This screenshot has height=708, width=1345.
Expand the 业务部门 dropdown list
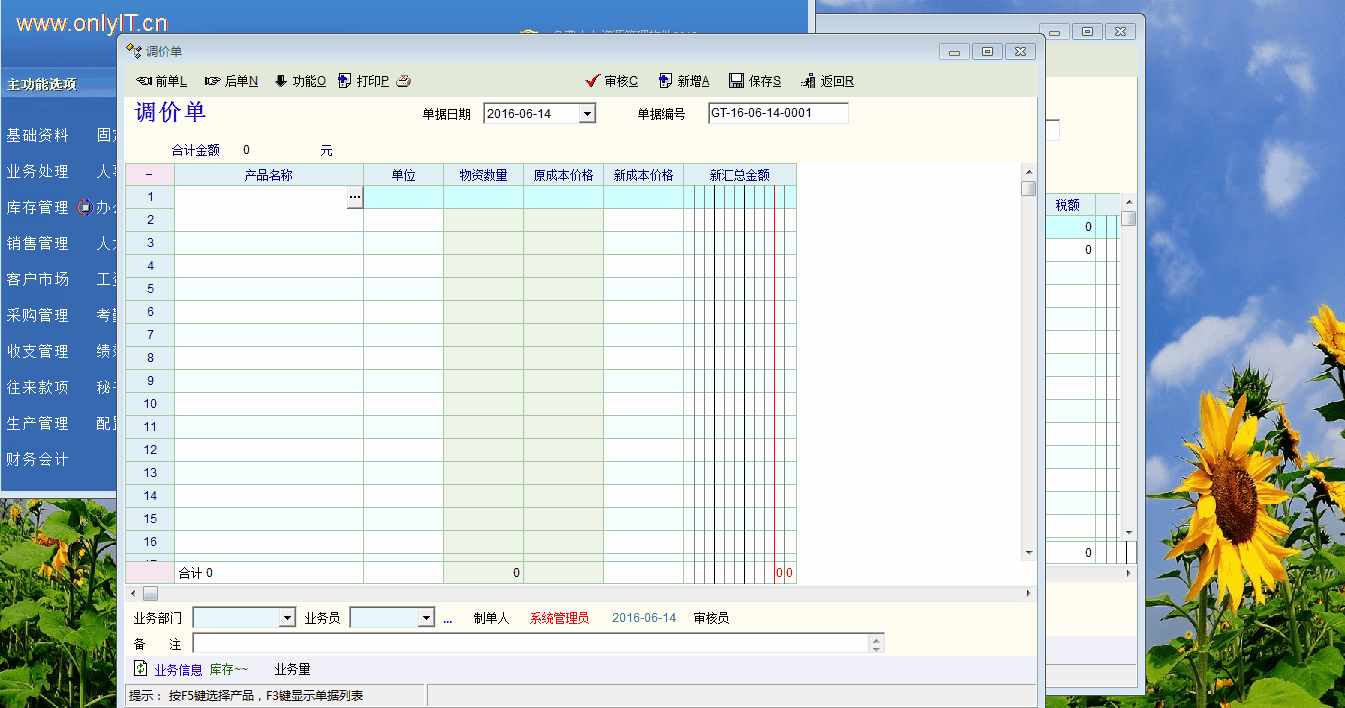pos(288,619)
